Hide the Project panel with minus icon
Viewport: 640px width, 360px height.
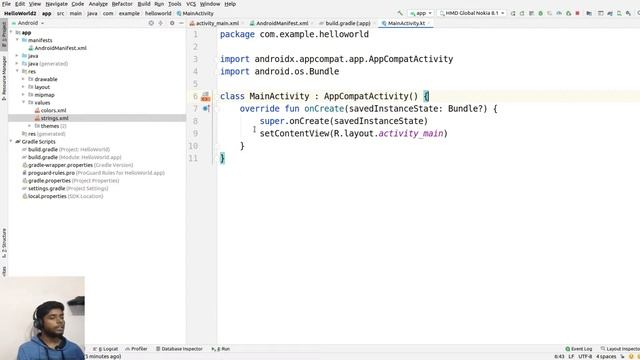tap(181, 23)
